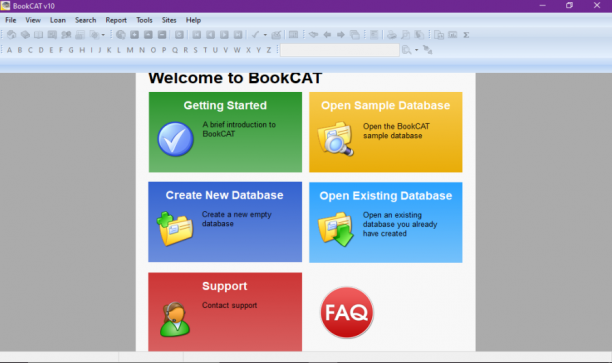Go to next record toolbar icon
The width and height of the screenshot is (612, 363).
coord(224,35)
